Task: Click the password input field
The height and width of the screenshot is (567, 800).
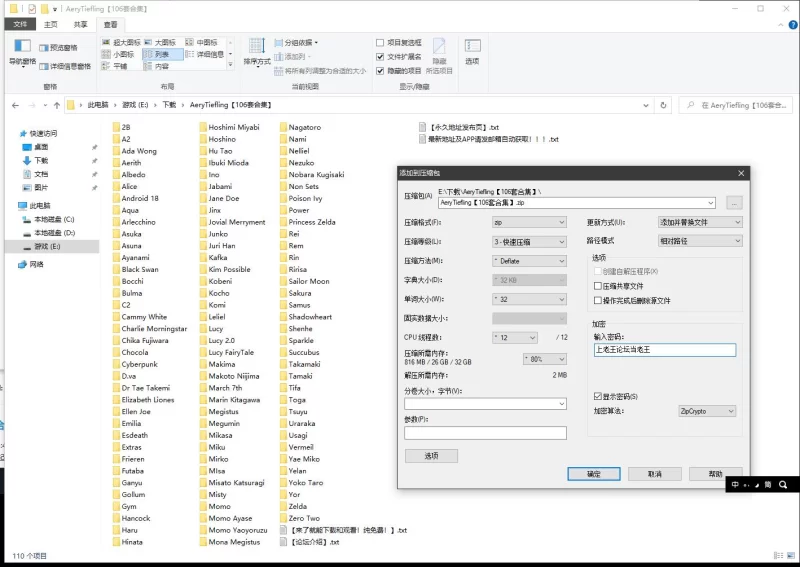Action: coord(664,350)
